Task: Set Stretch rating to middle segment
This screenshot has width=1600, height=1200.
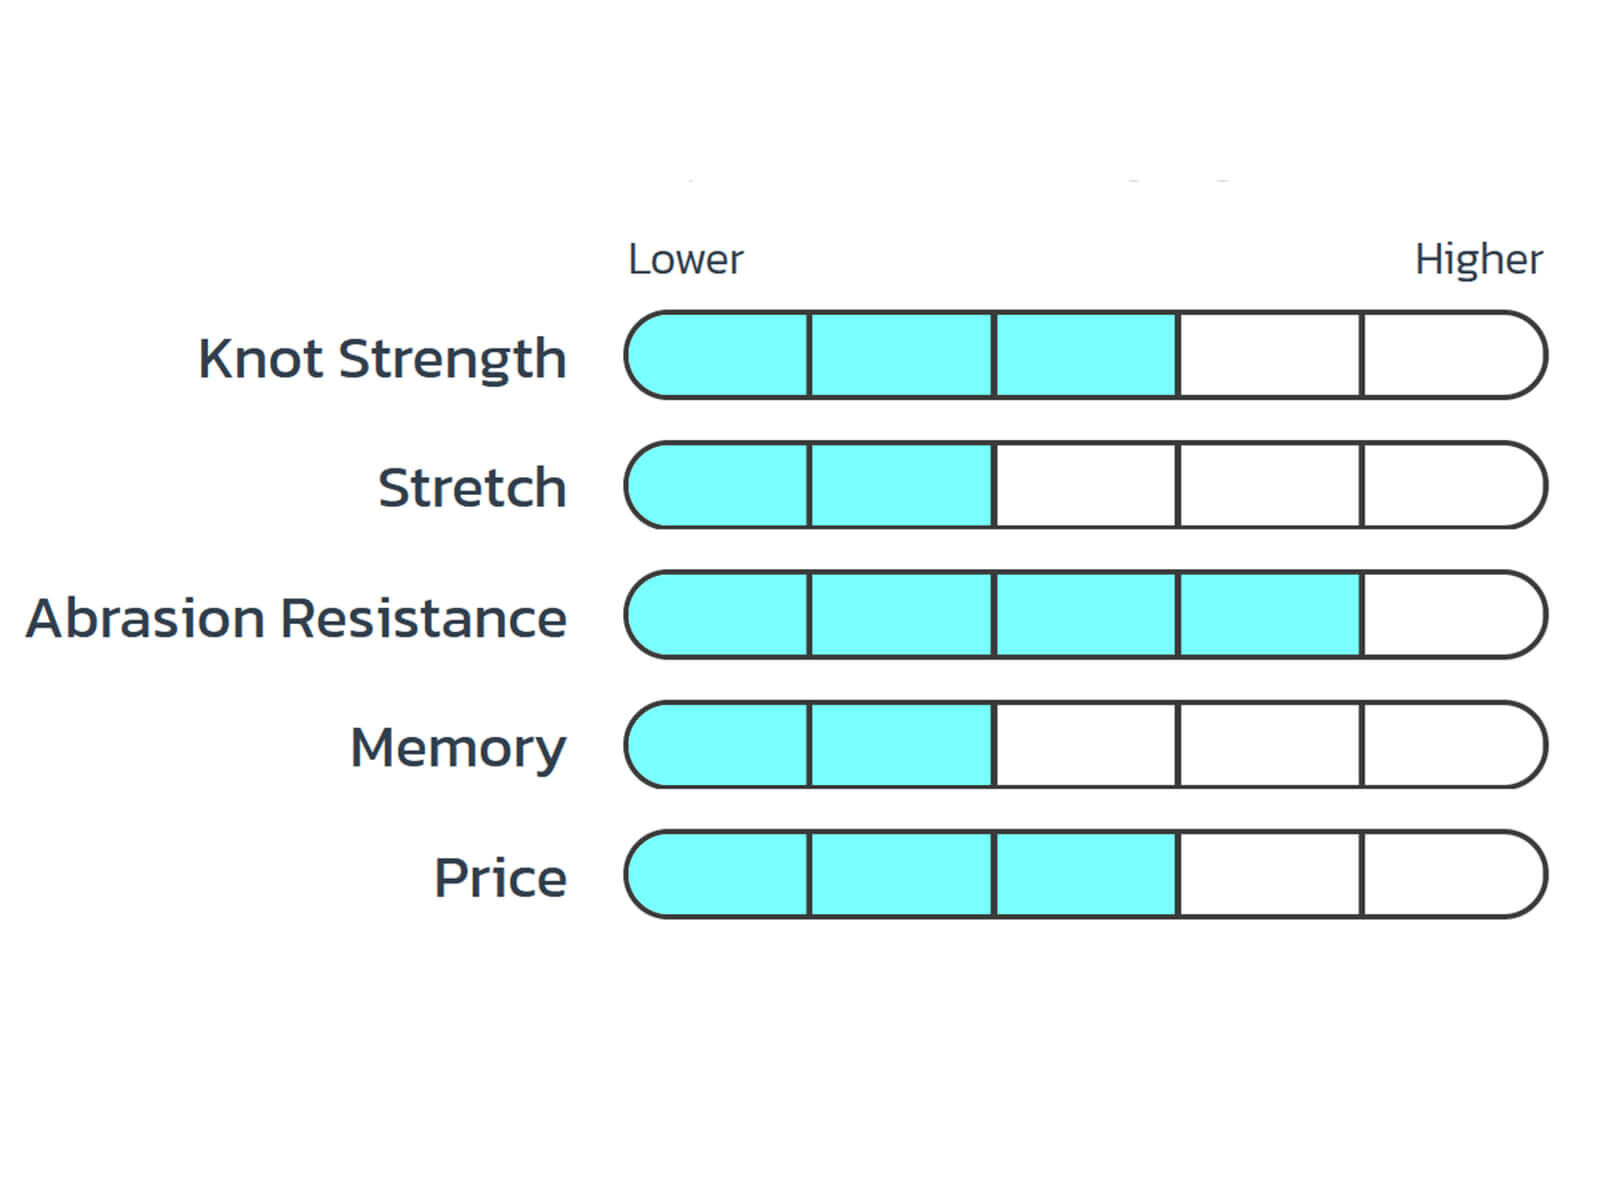Action: tap(1086, 485)
